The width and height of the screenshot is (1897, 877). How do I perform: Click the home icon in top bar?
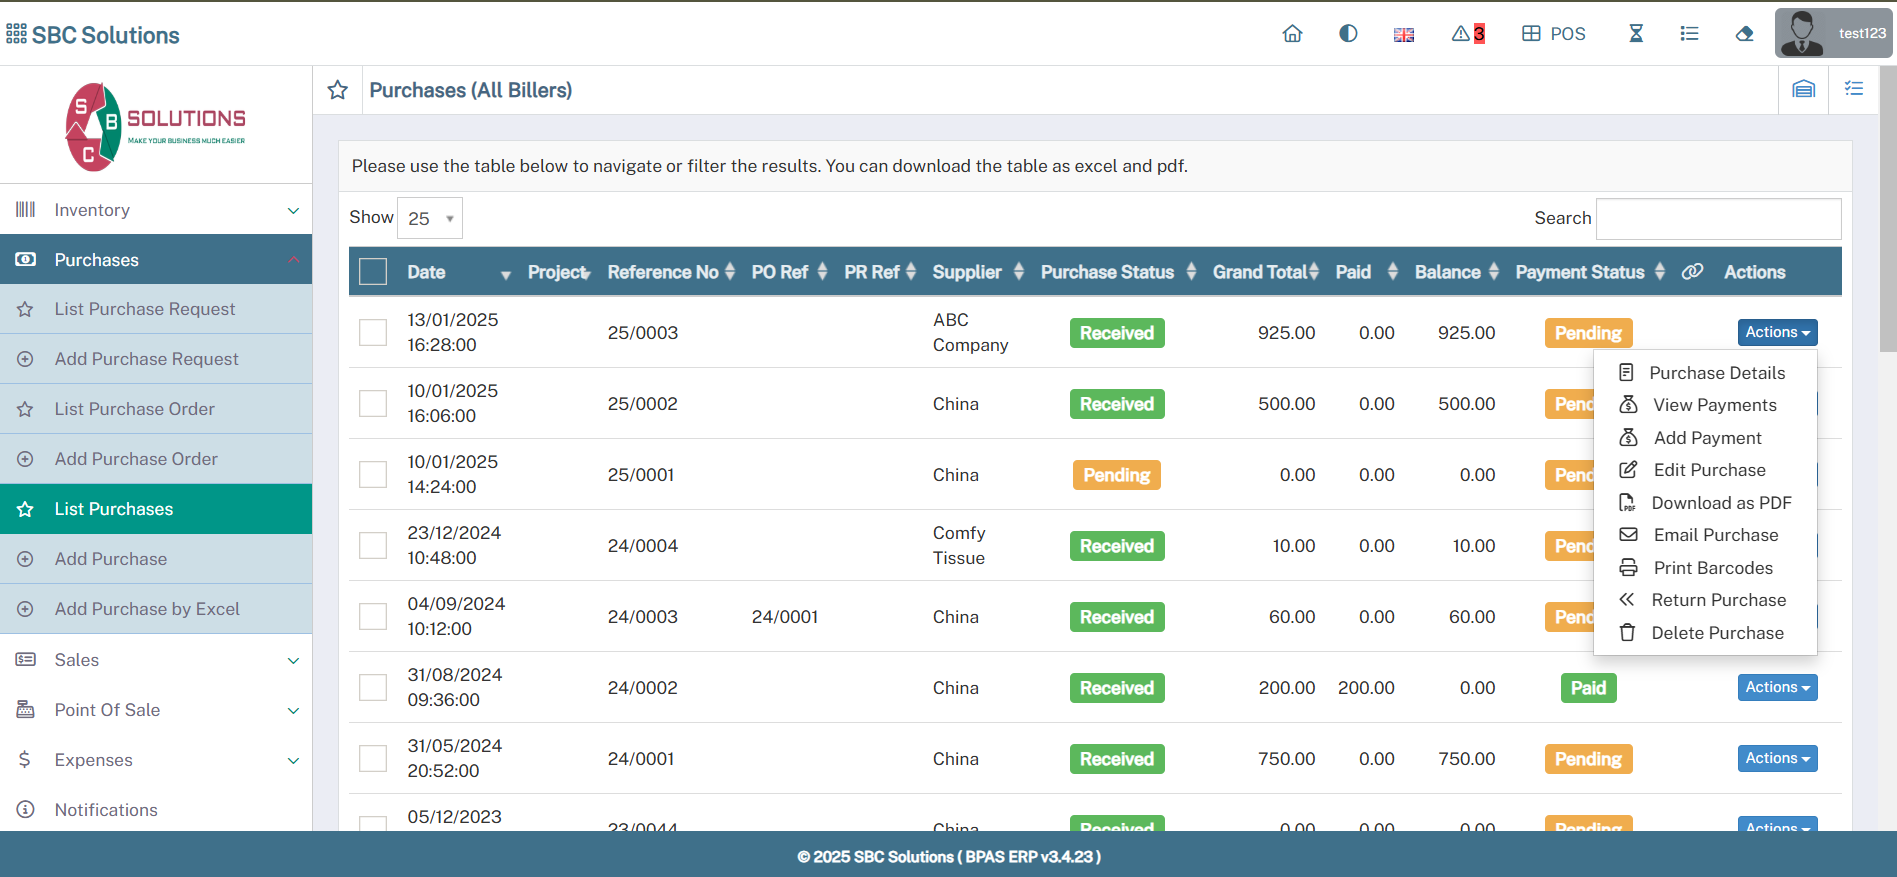(x=1292, y=34)
